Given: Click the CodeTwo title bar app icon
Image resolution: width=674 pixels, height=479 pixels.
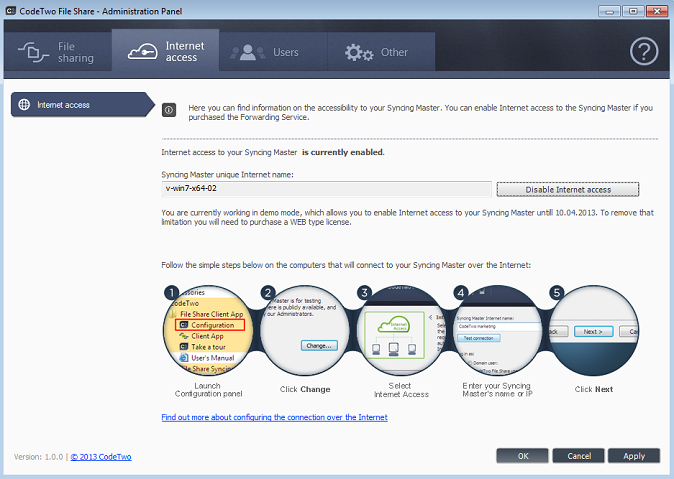Looking at the screenshot, I should [x=11, y=11].
